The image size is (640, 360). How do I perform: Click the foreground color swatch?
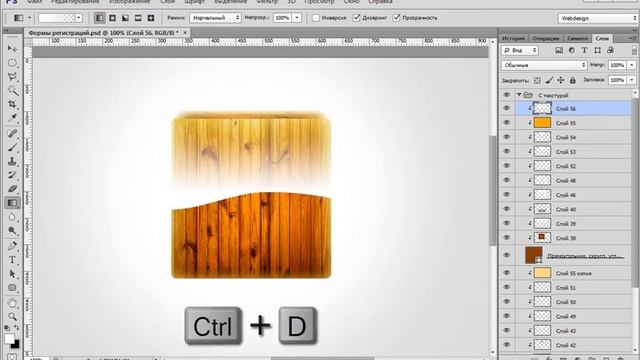click(9, 339)
